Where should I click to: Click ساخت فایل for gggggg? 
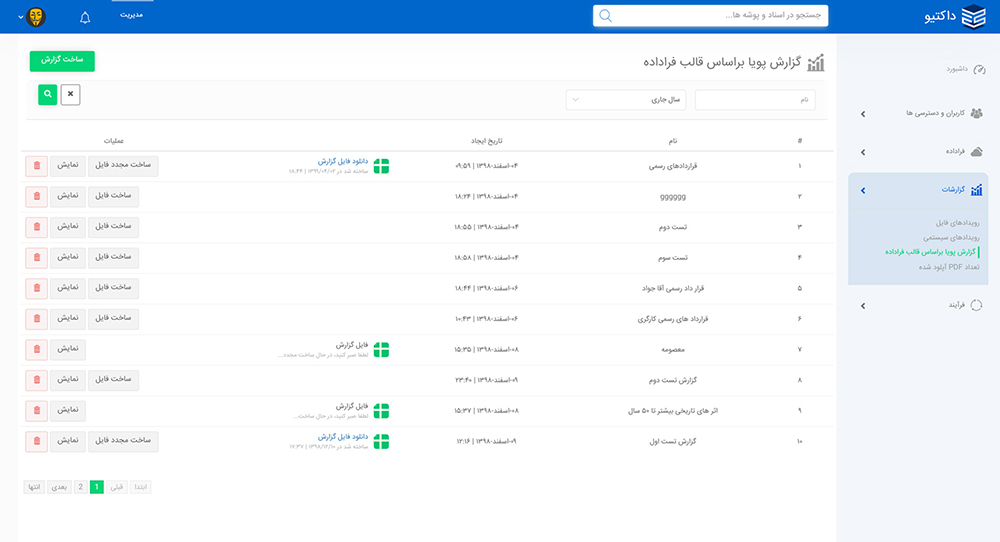(114, 196)
